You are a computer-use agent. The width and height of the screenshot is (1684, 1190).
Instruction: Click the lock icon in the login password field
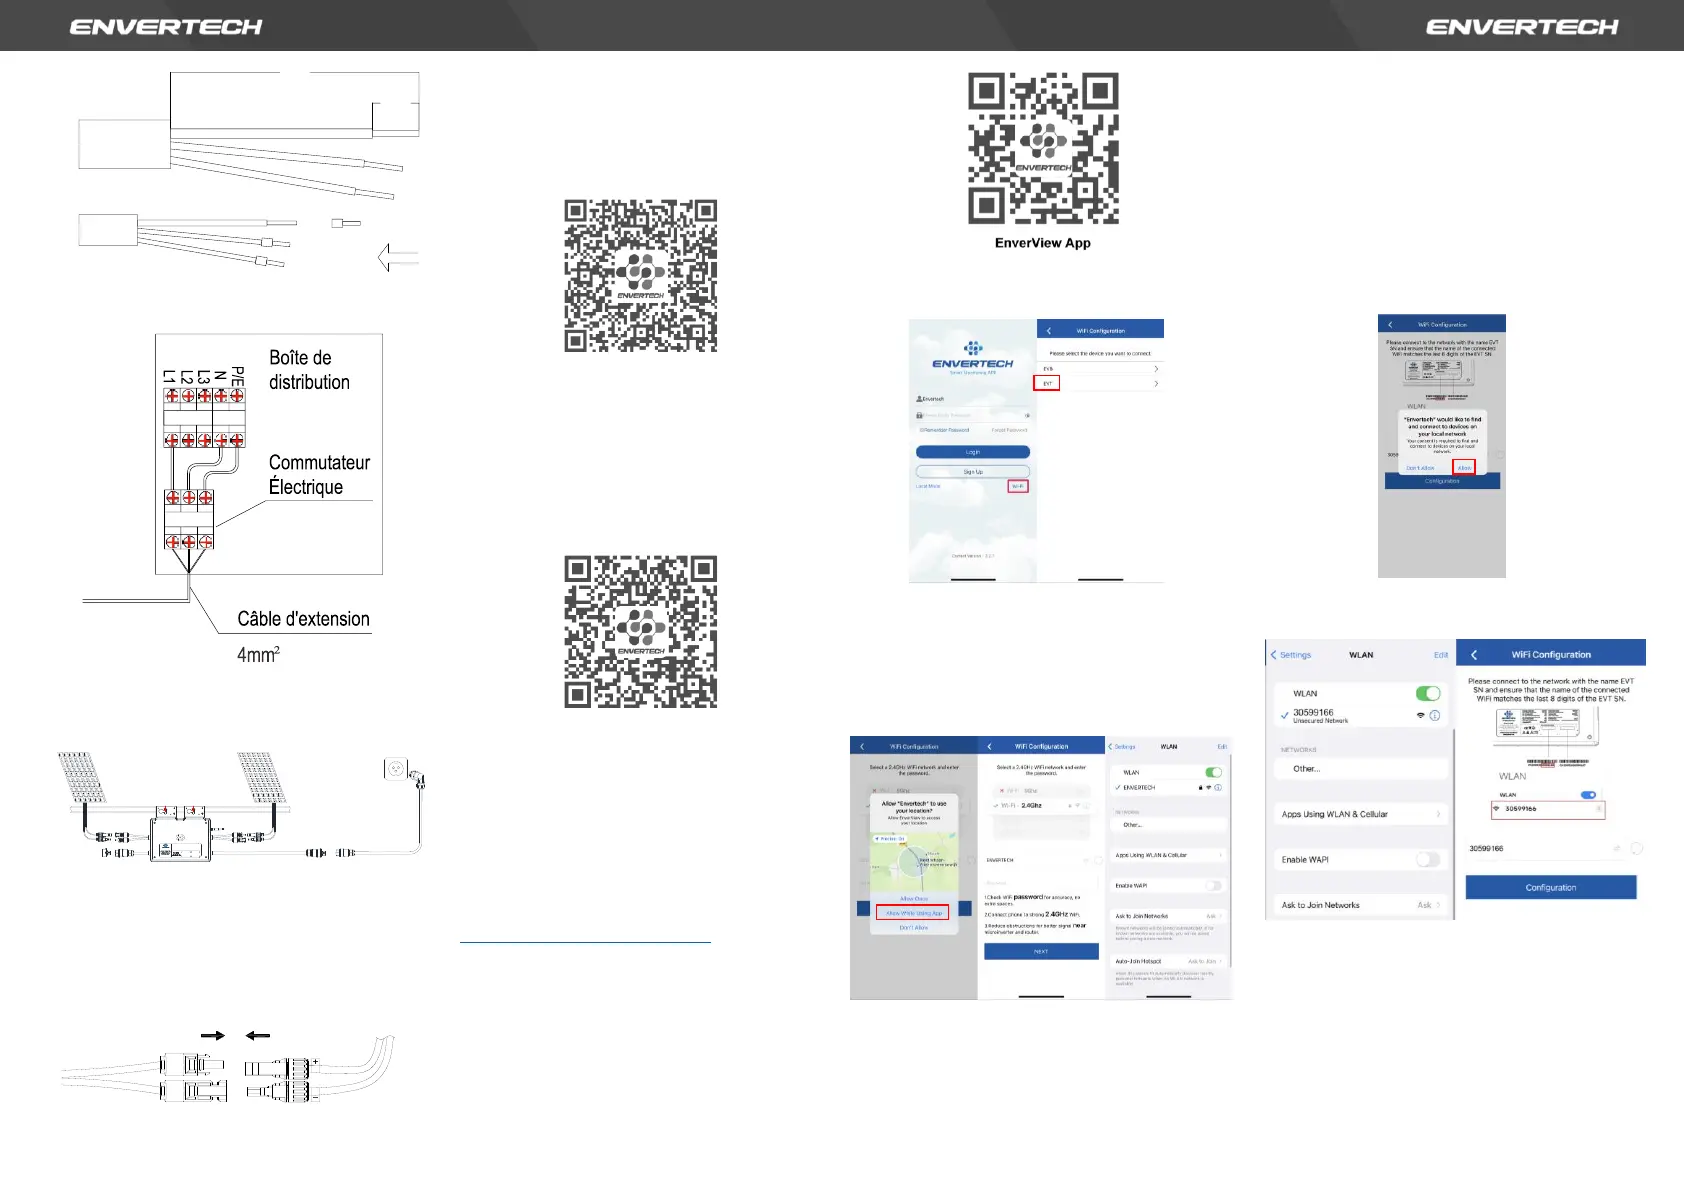919,415
